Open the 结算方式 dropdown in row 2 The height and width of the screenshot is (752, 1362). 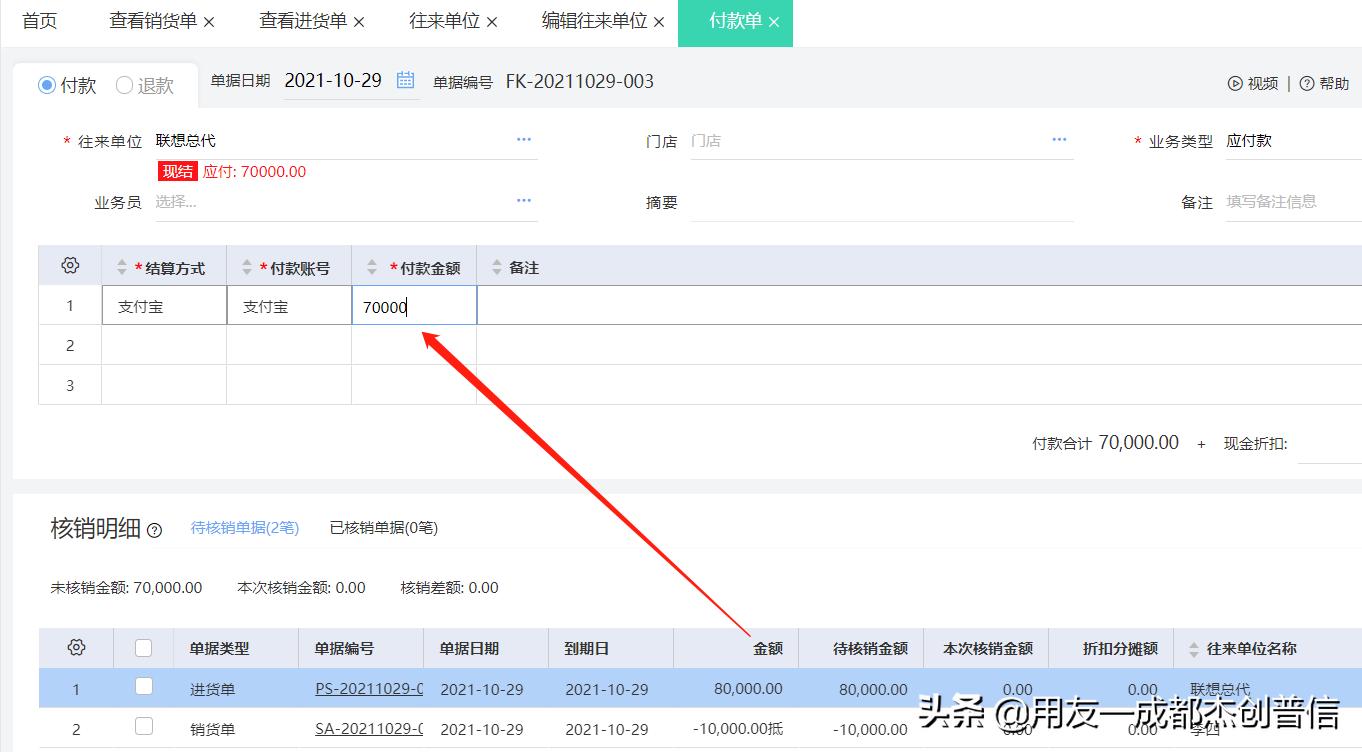coord(164,345)
